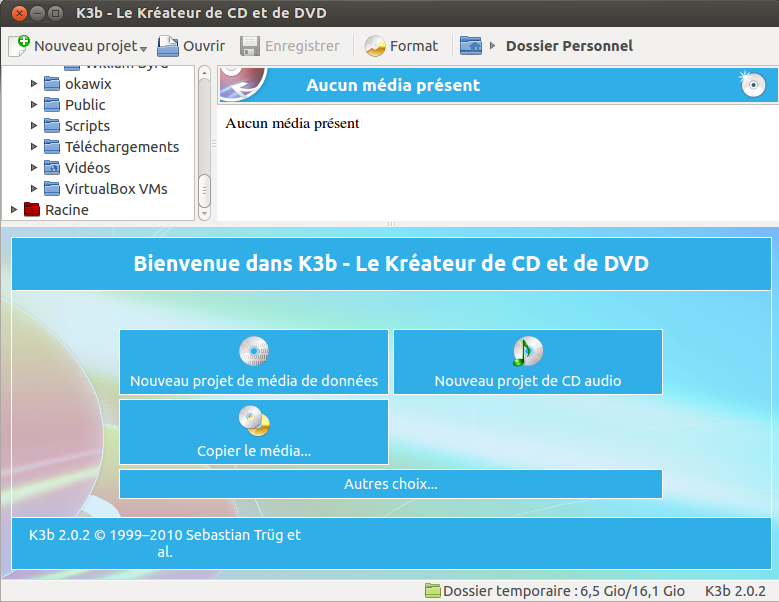Select the Racine tree label
The height and width of the screenshot is (602, 779).
(x=67, y=210)
